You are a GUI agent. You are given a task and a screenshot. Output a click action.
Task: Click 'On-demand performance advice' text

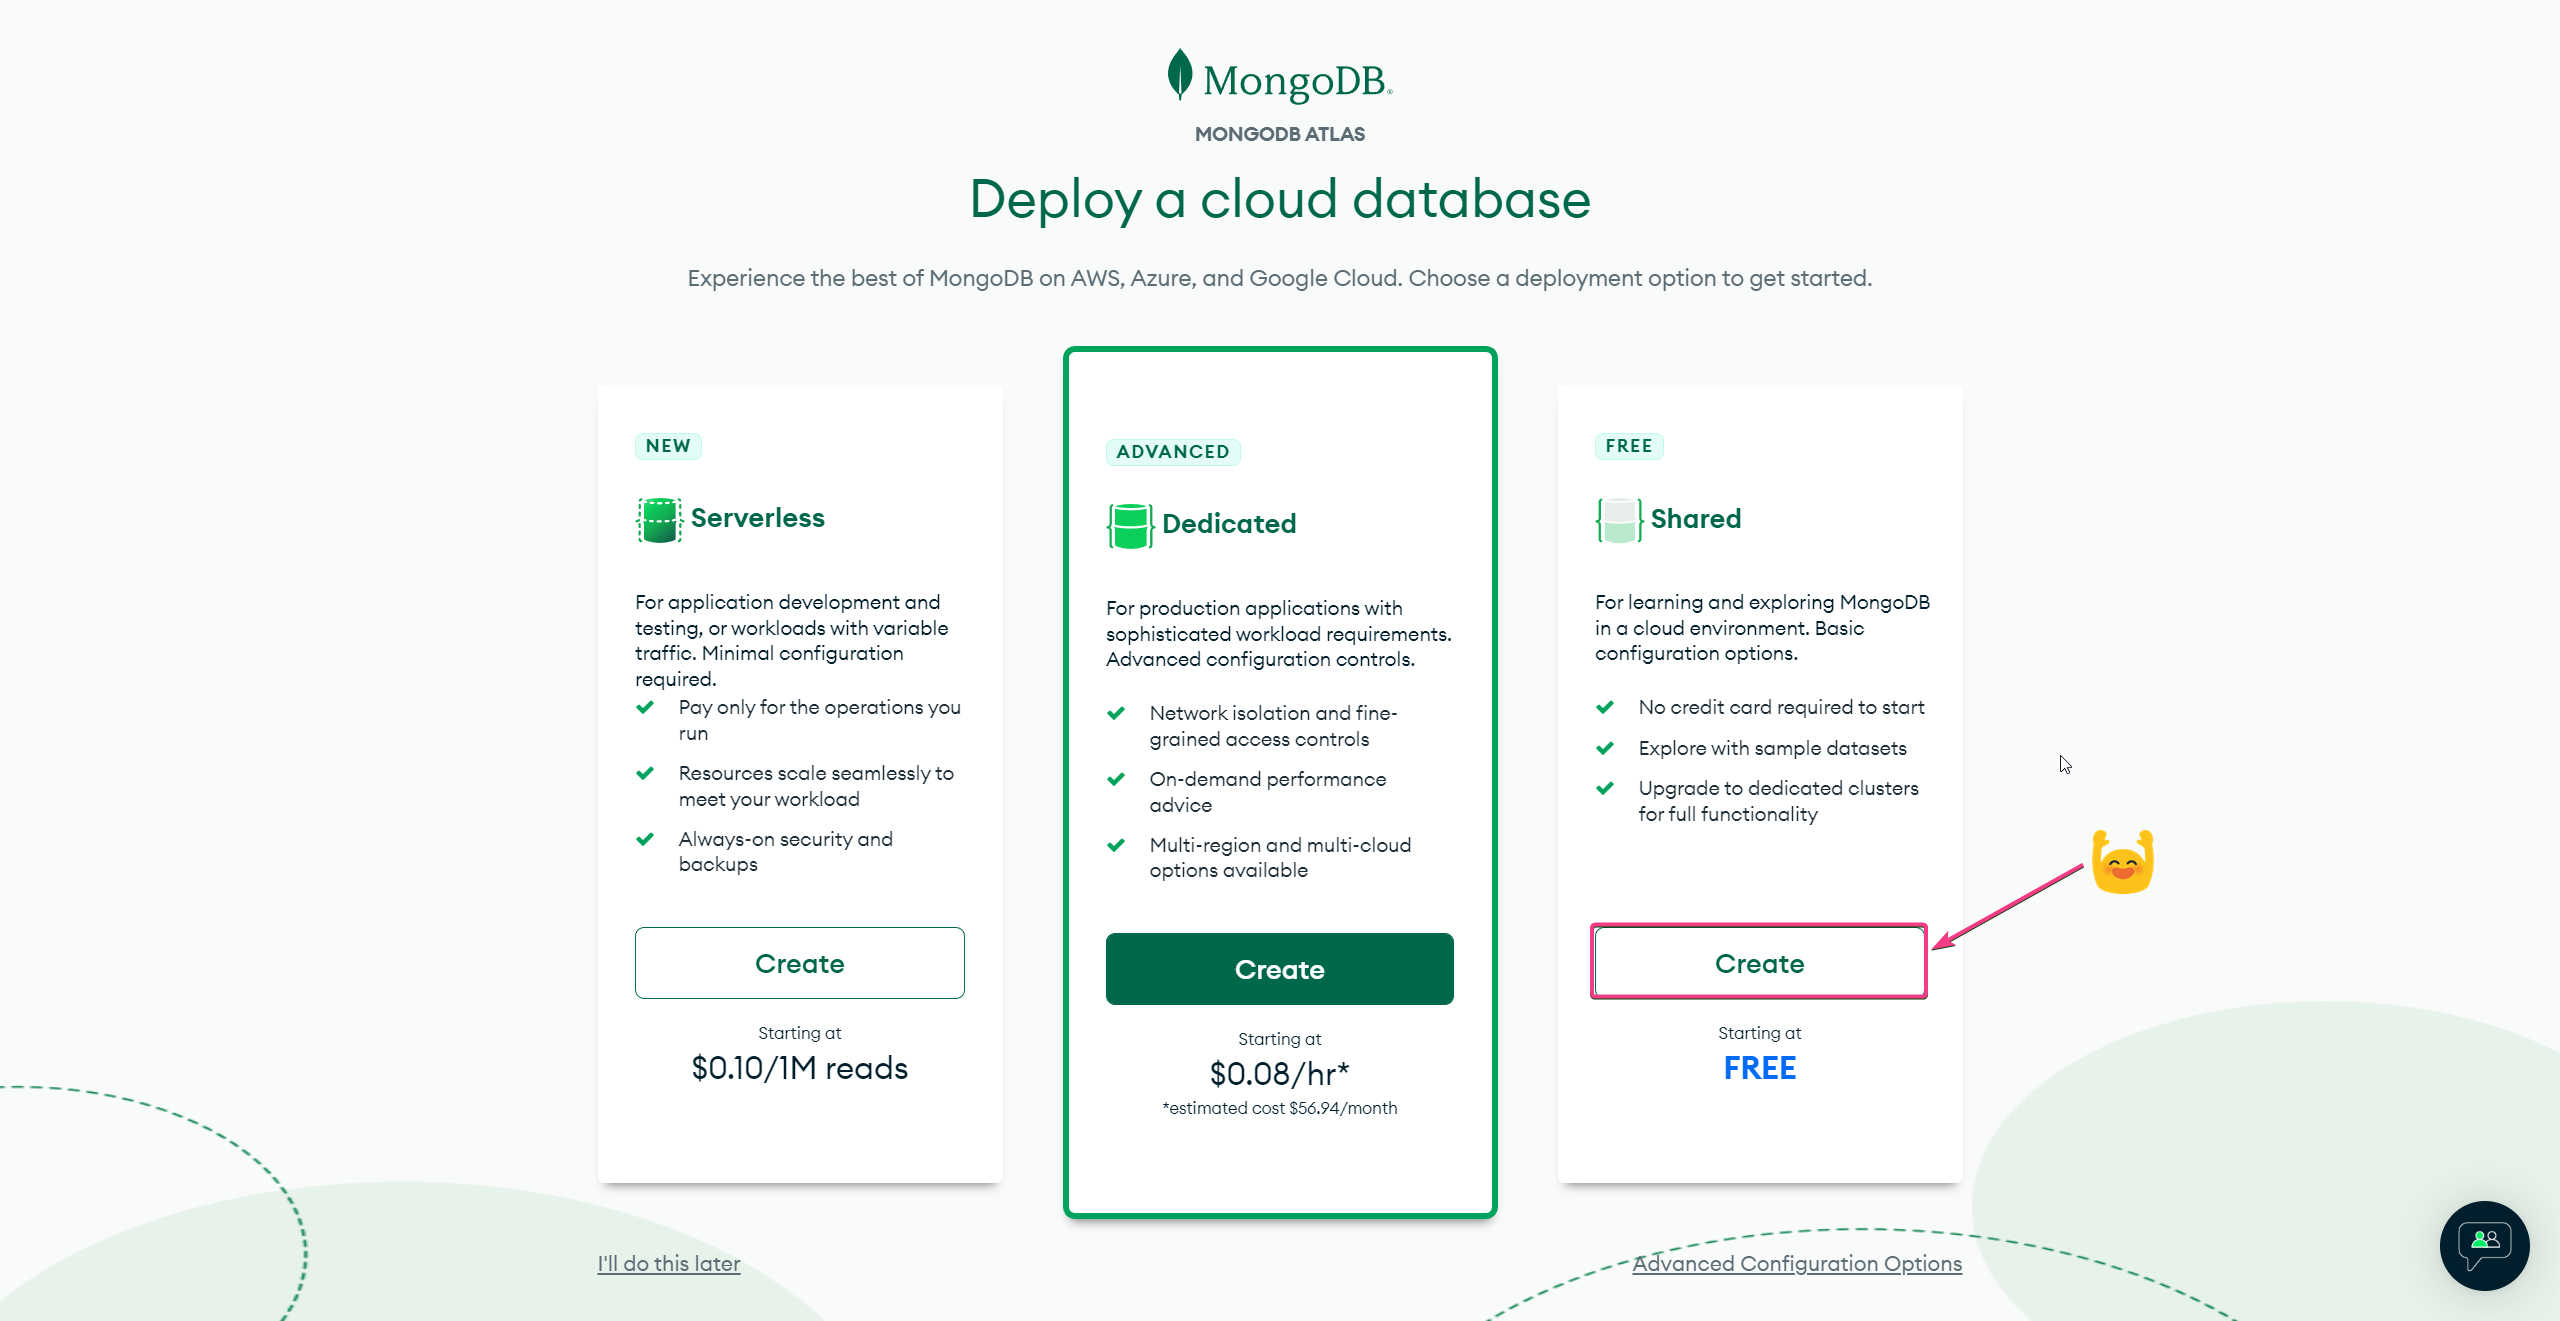coord(1268,792)
